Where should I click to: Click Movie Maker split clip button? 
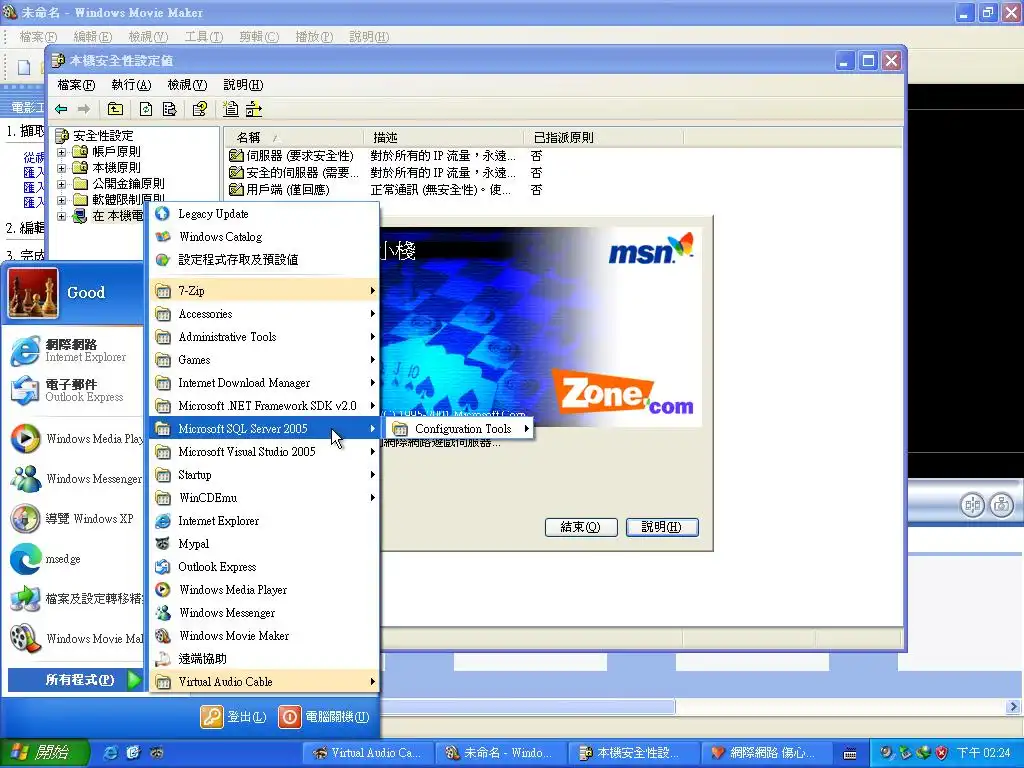point(972,505)
